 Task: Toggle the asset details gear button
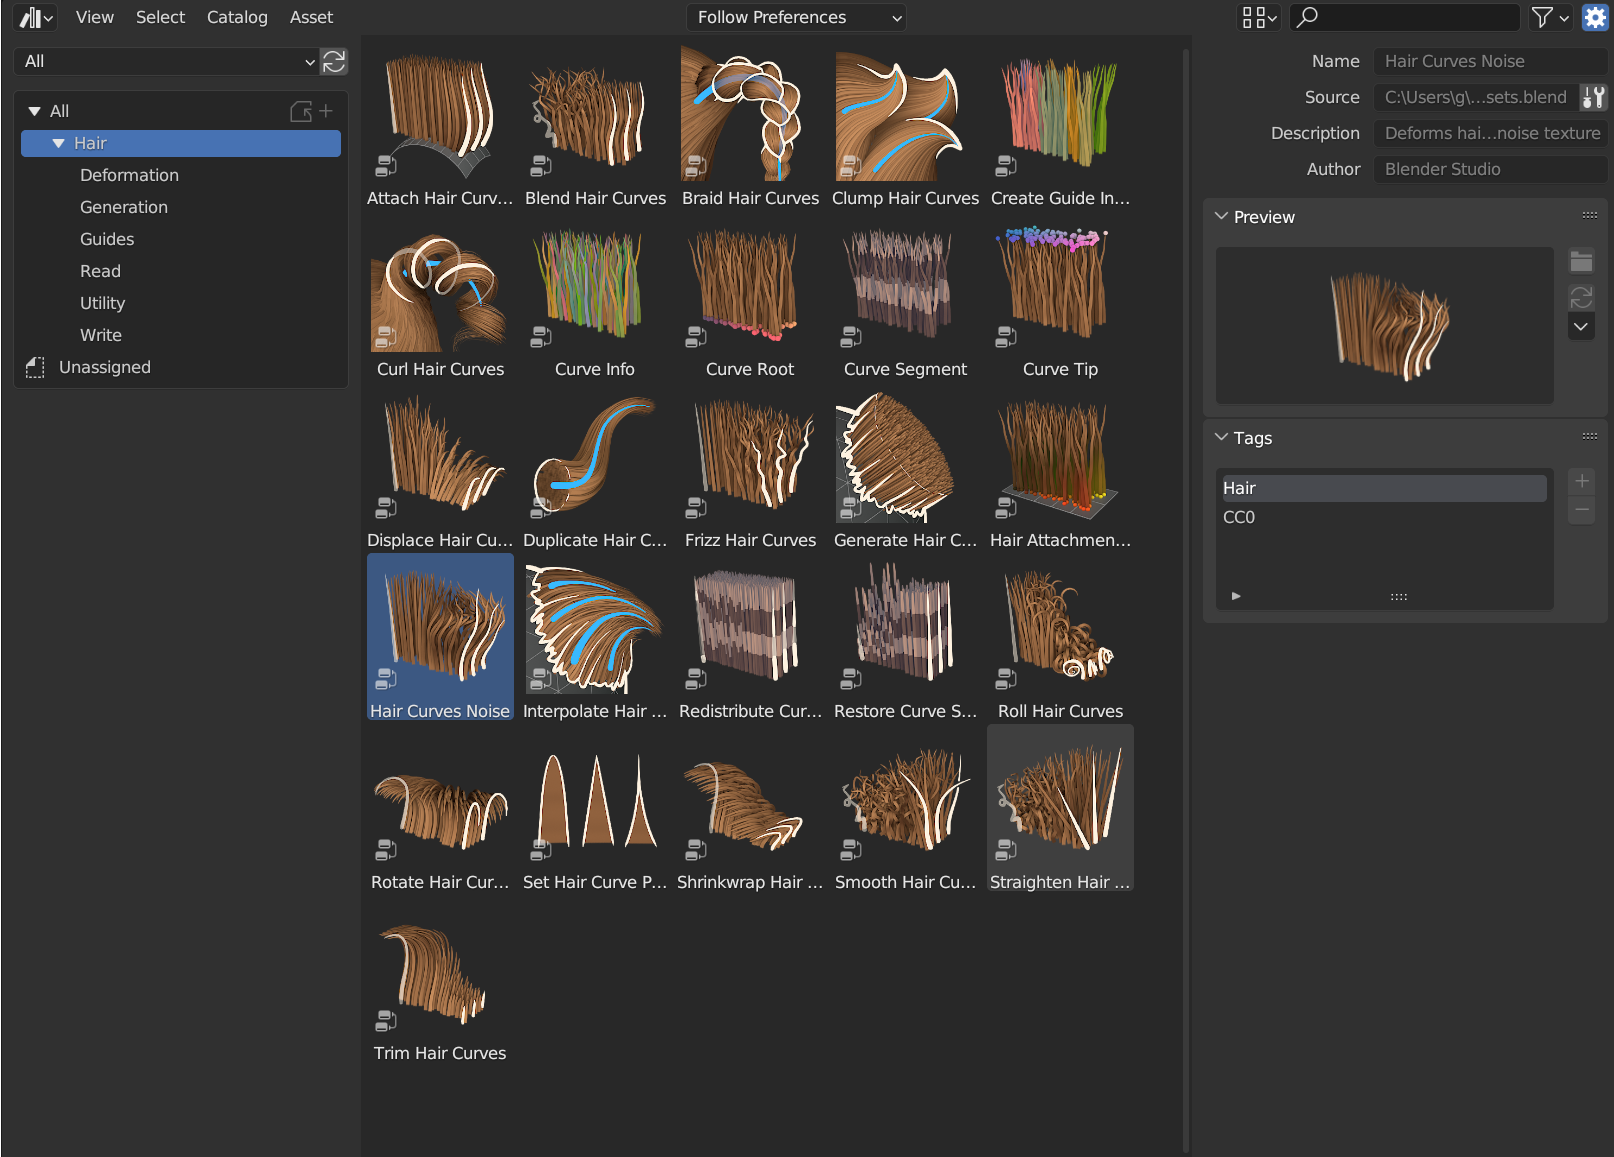tap(1595, 17)
